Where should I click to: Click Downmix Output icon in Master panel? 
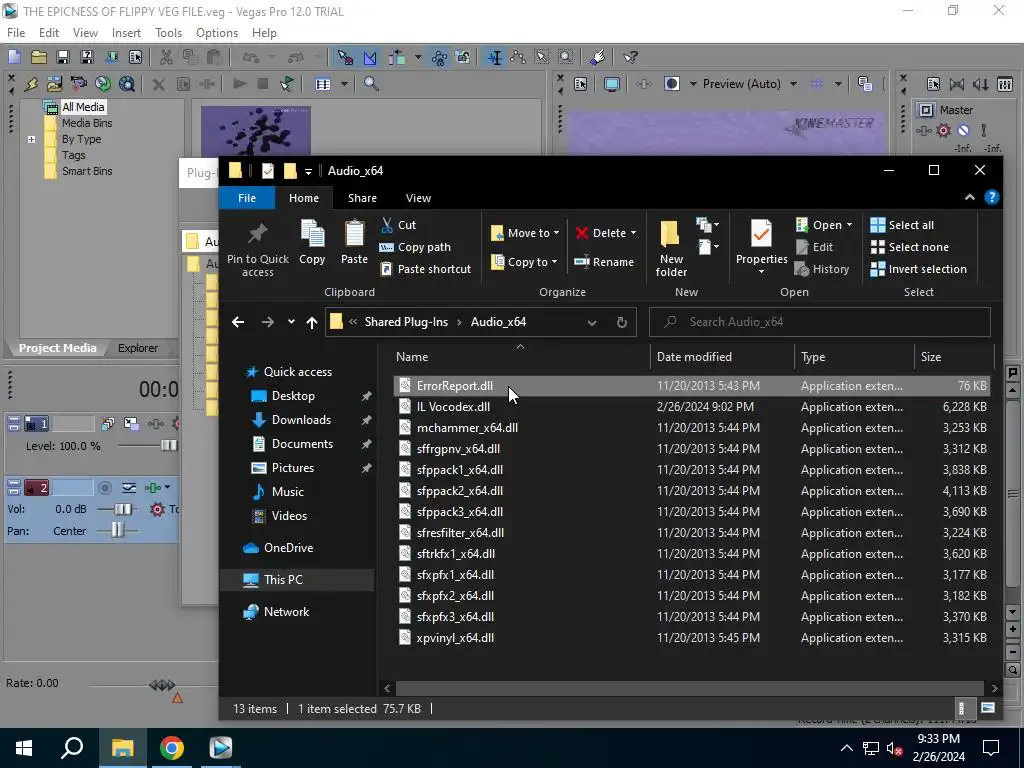pyautogui.click(x=957, y=84)
